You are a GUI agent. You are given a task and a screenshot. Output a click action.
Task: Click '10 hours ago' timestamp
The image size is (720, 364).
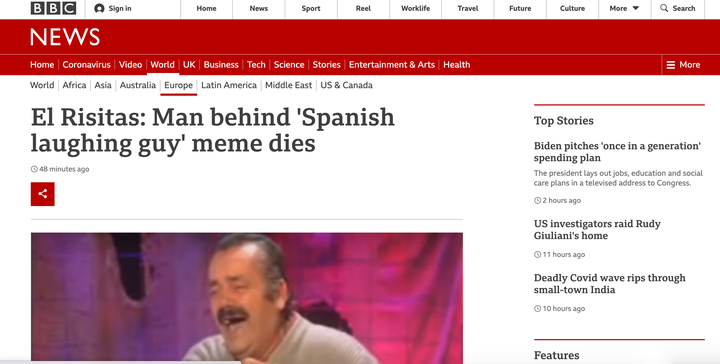pyautogui.click(x=560, y=309)
